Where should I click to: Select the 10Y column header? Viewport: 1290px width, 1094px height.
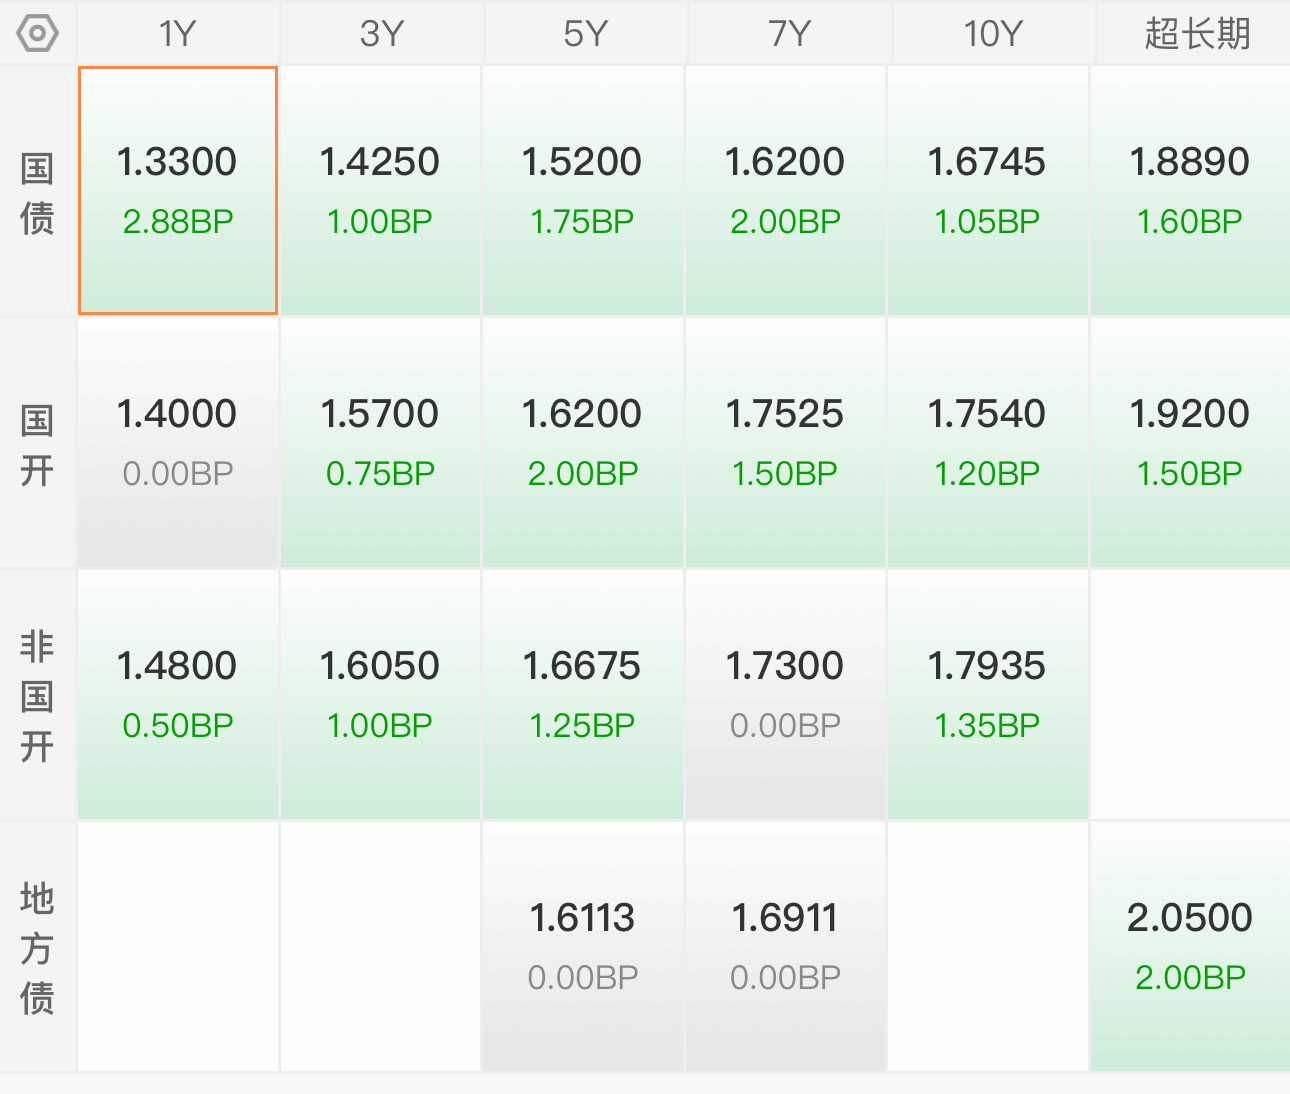(x=992, y=33)
